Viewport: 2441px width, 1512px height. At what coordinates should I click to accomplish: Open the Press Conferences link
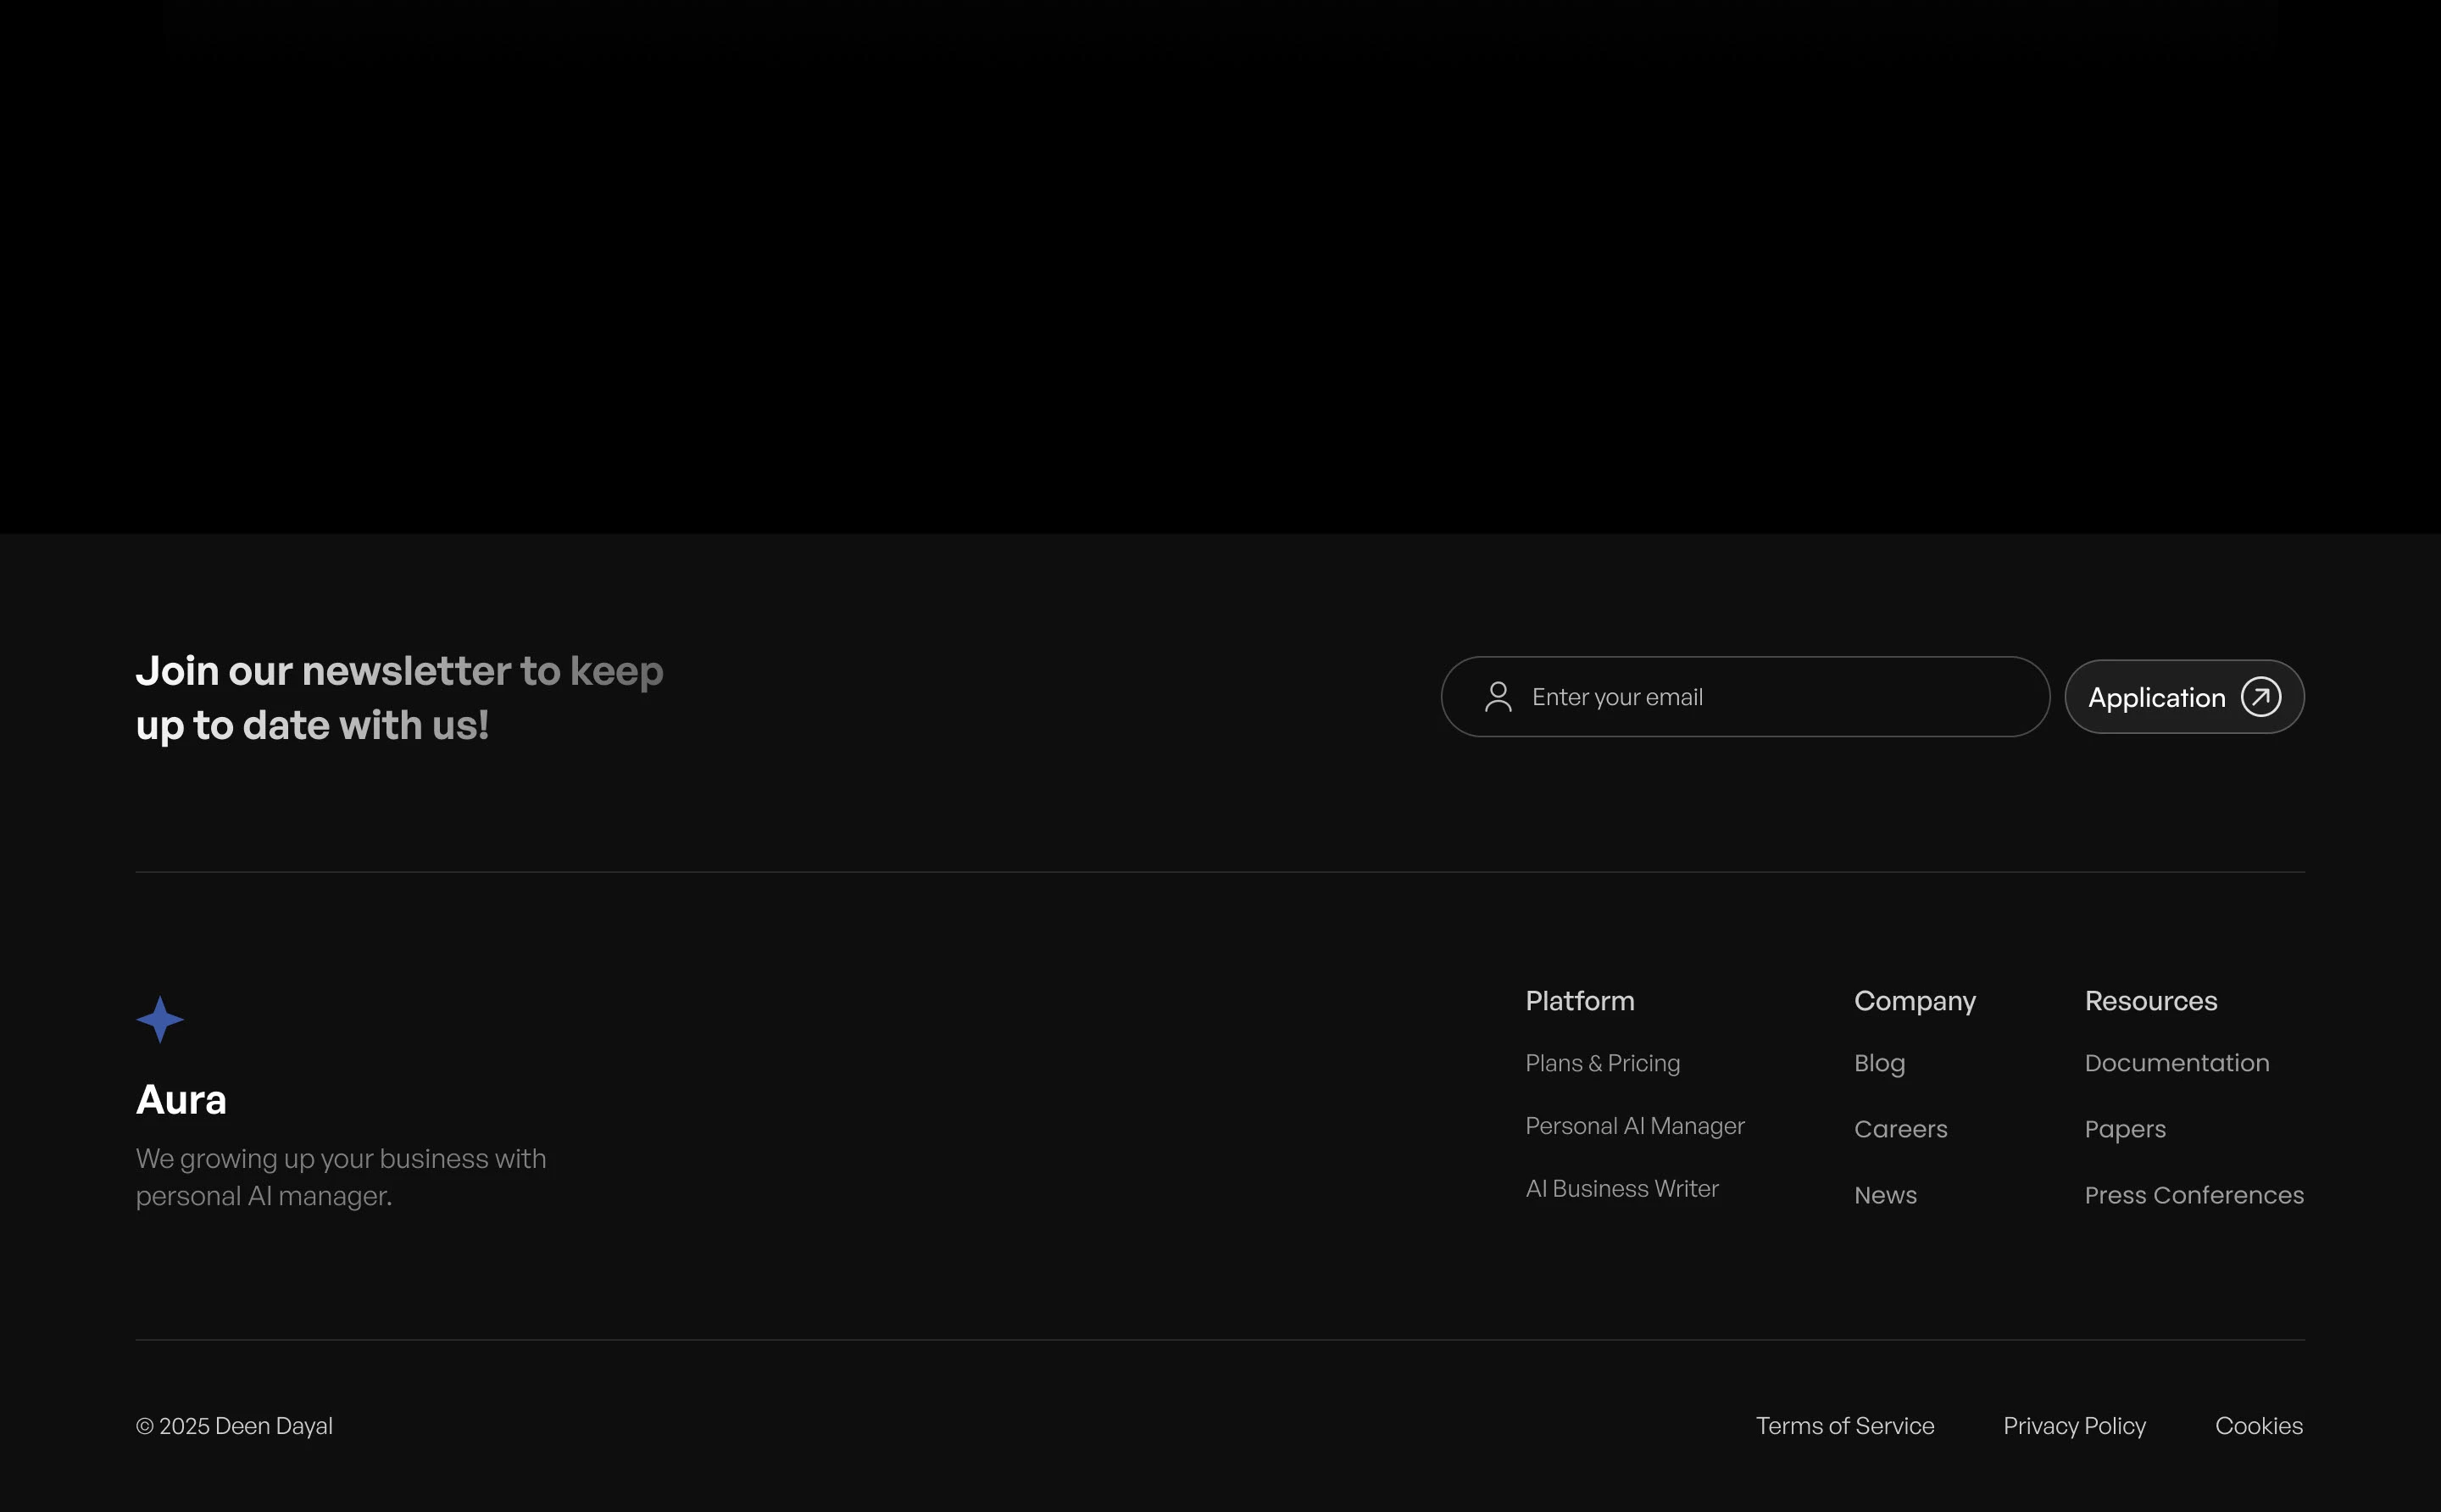tap(2194, 1195)
